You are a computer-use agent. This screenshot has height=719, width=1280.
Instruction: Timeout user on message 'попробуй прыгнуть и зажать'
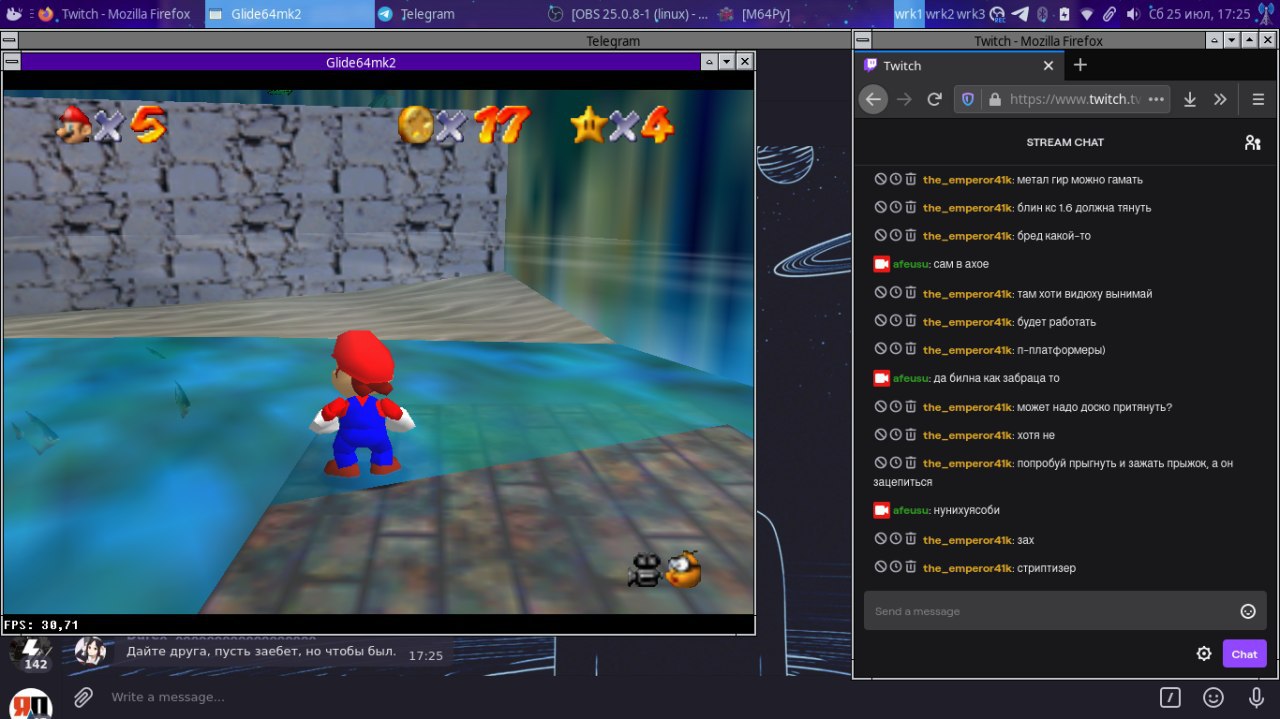coord(895,462)
